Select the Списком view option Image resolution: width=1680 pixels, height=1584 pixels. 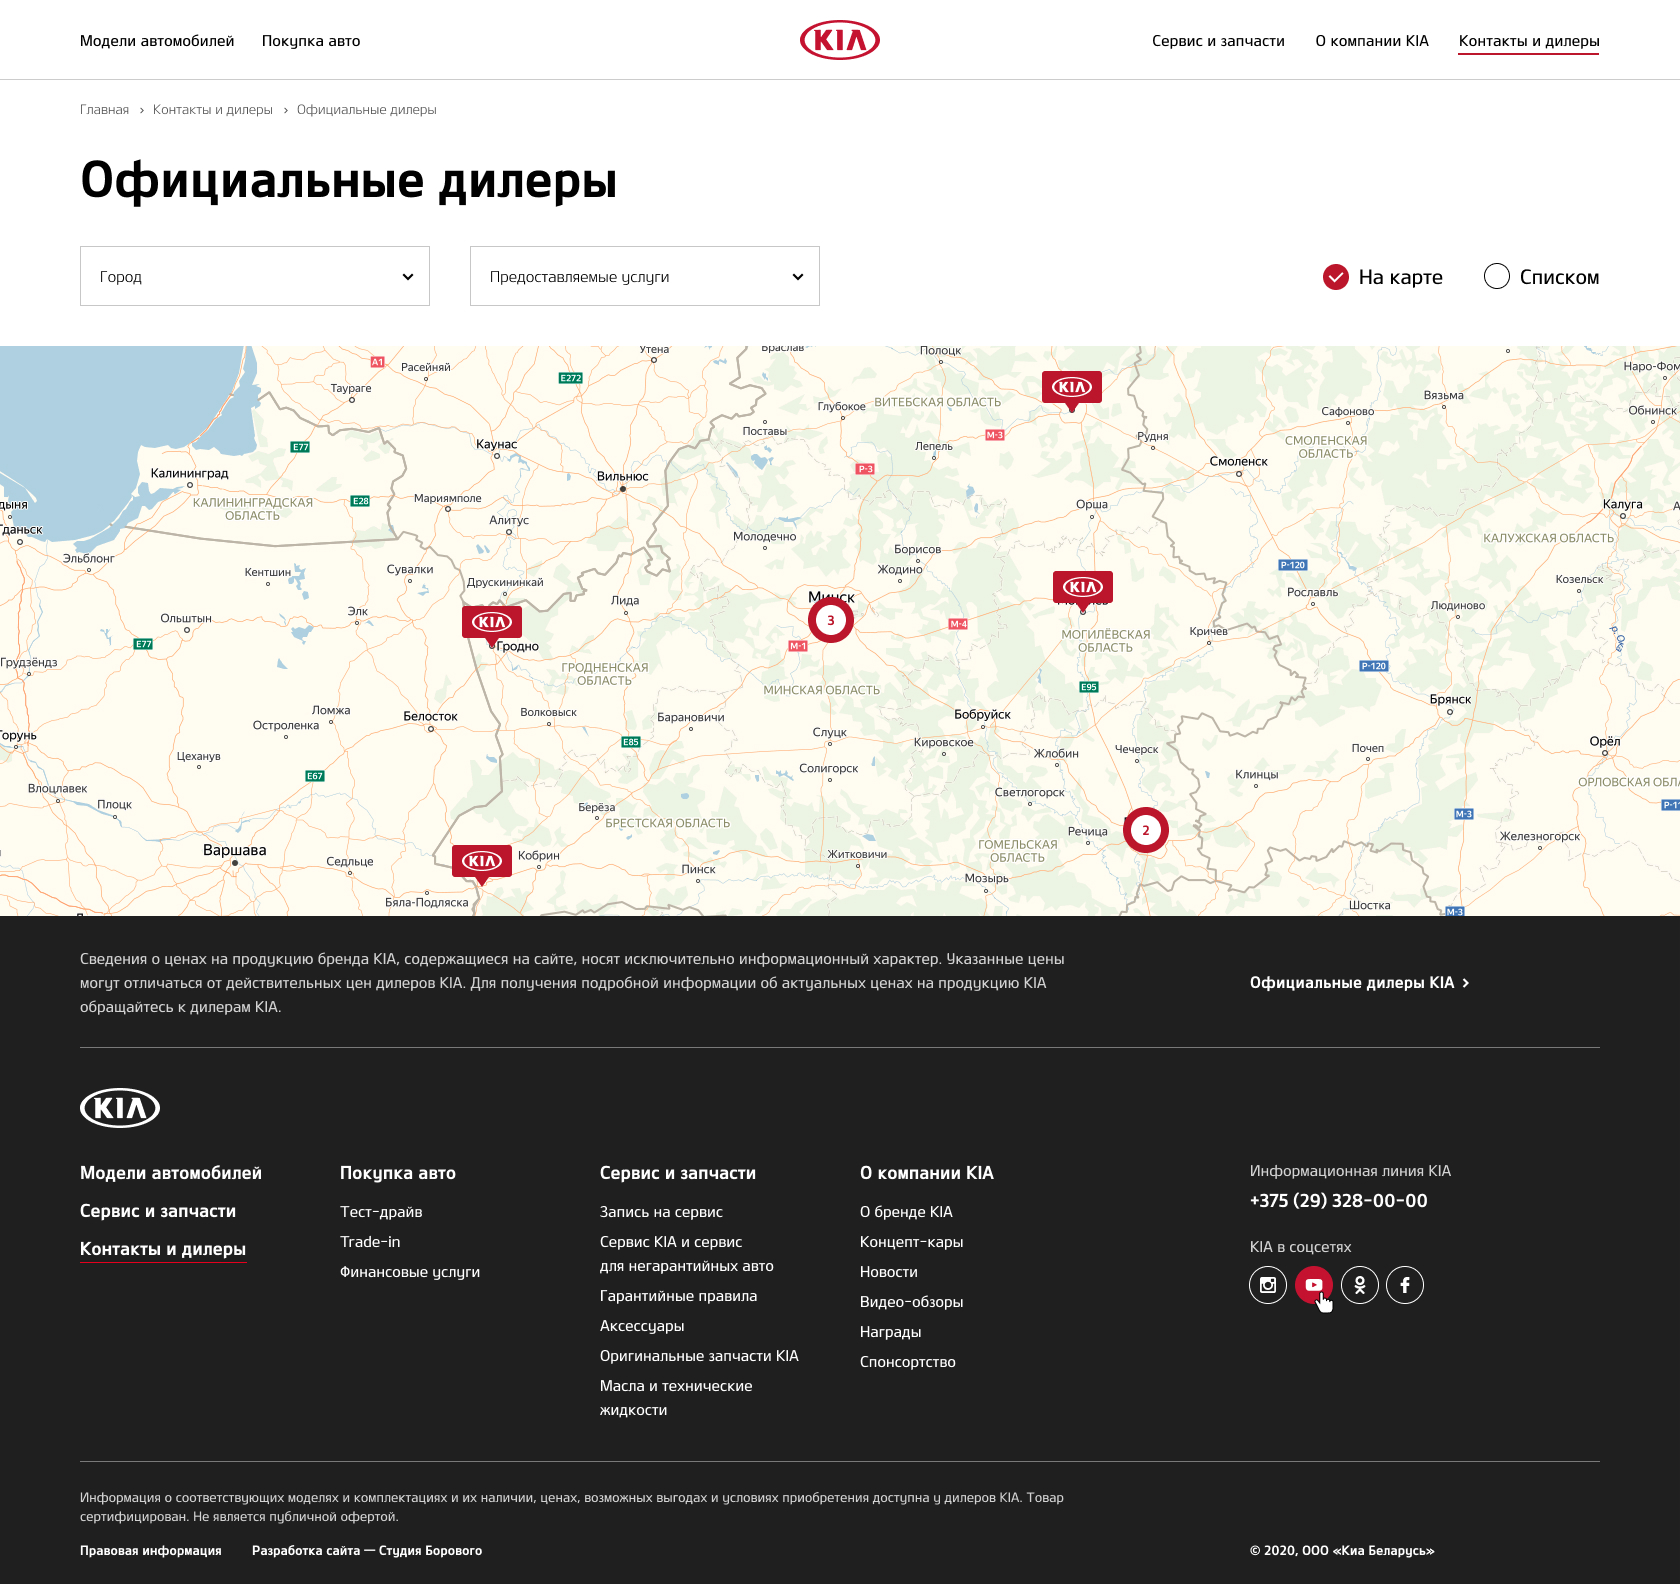1541,277
